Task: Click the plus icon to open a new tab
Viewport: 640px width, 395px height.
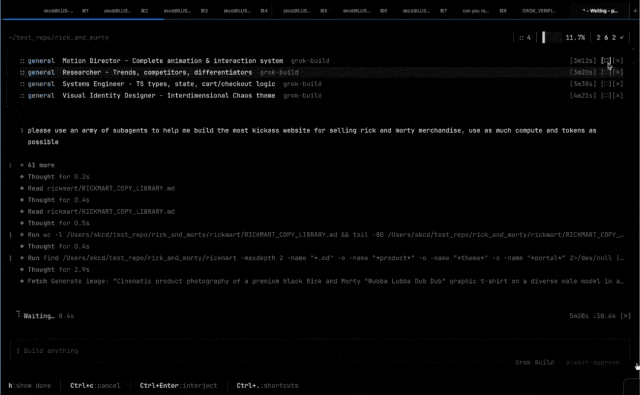Action: tap(635, 11)
